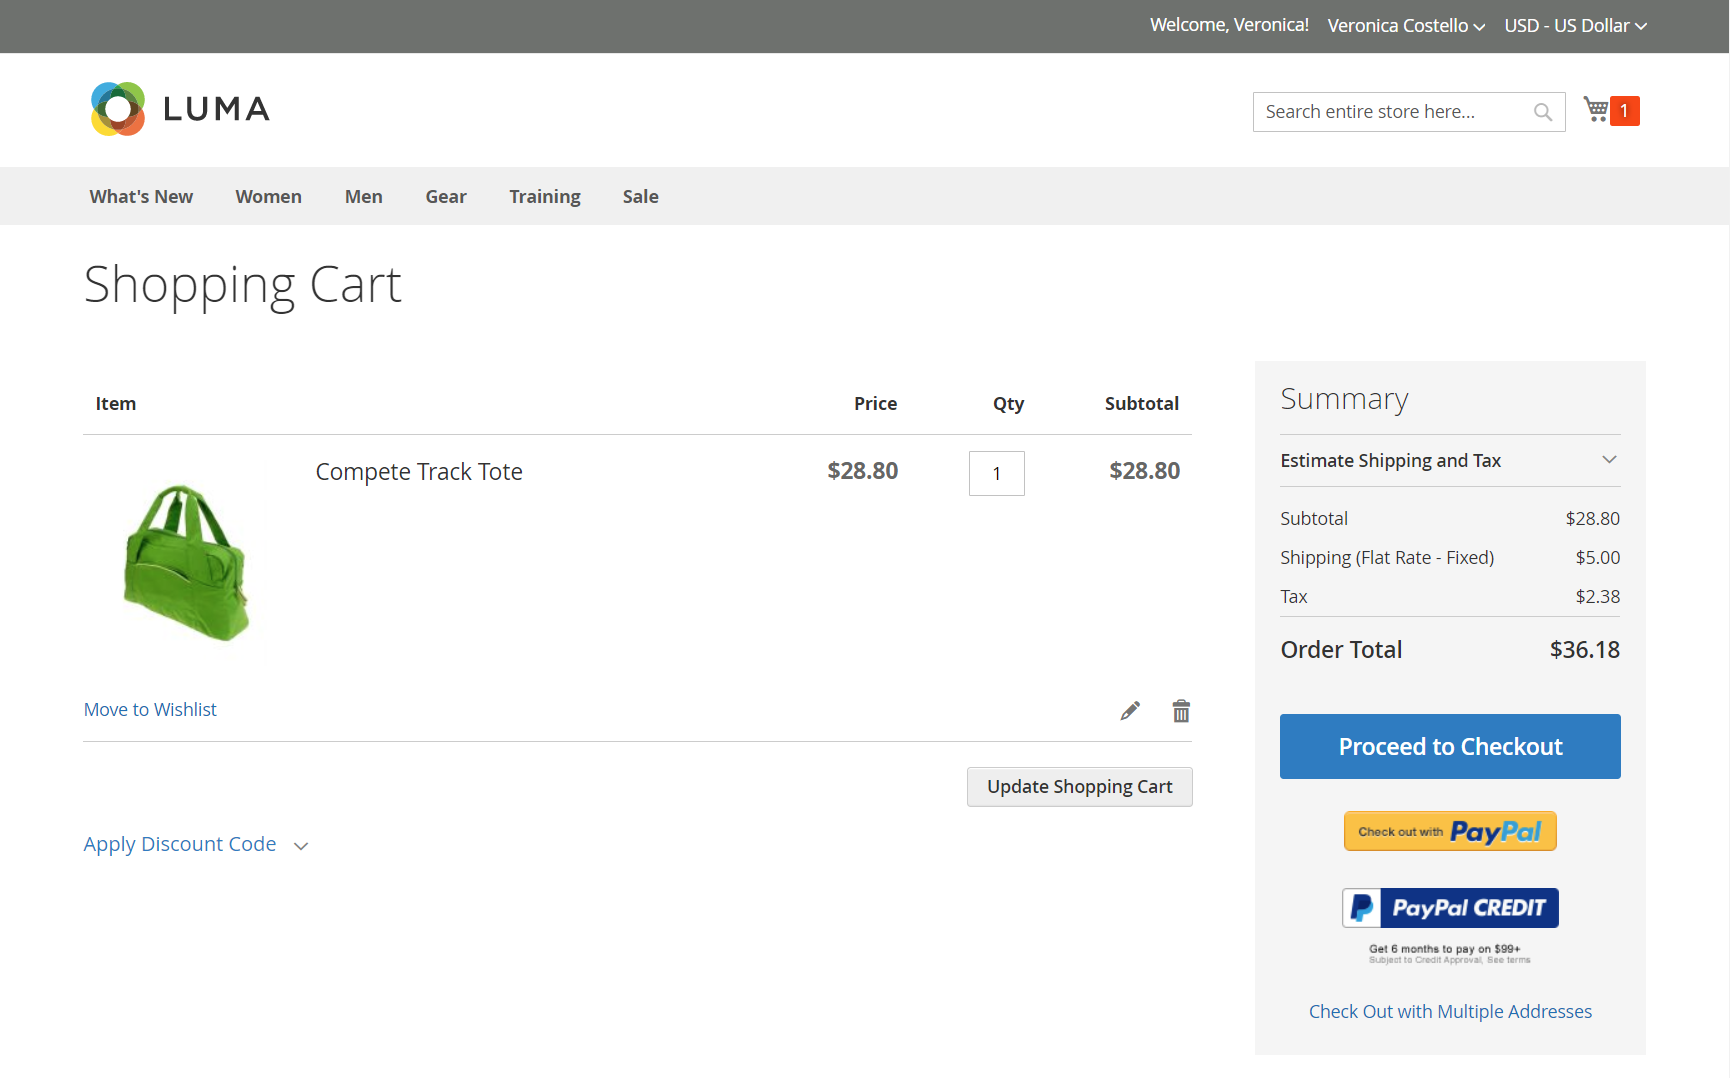Click the shopping cart icon in header
The image size is (1730, 1078).
coord(1597,110)
